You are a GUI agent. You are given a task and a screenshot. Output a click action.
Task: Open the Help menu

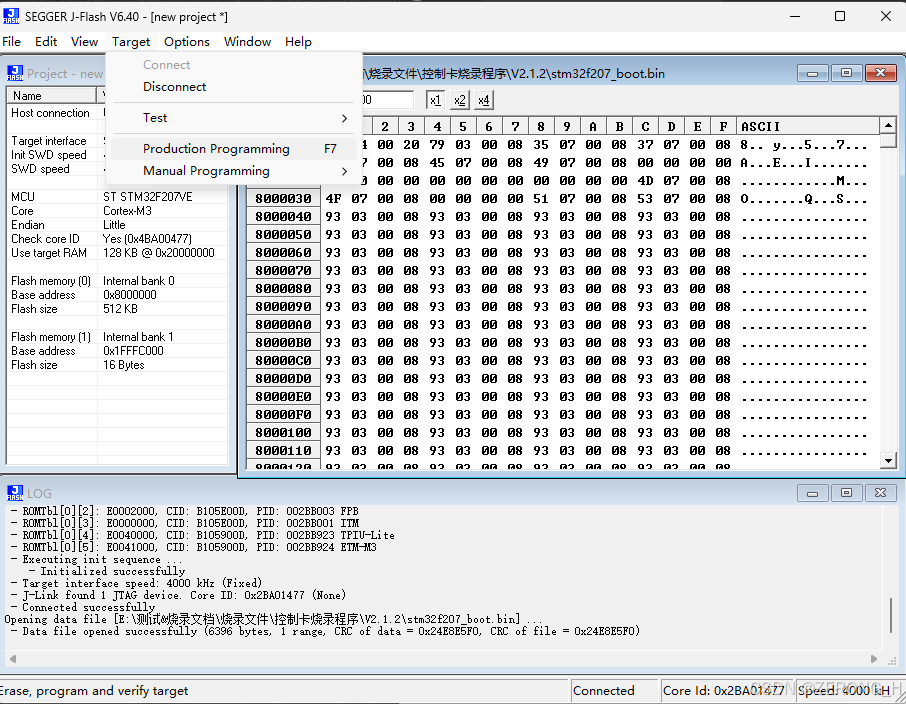[x=298, y=42]
